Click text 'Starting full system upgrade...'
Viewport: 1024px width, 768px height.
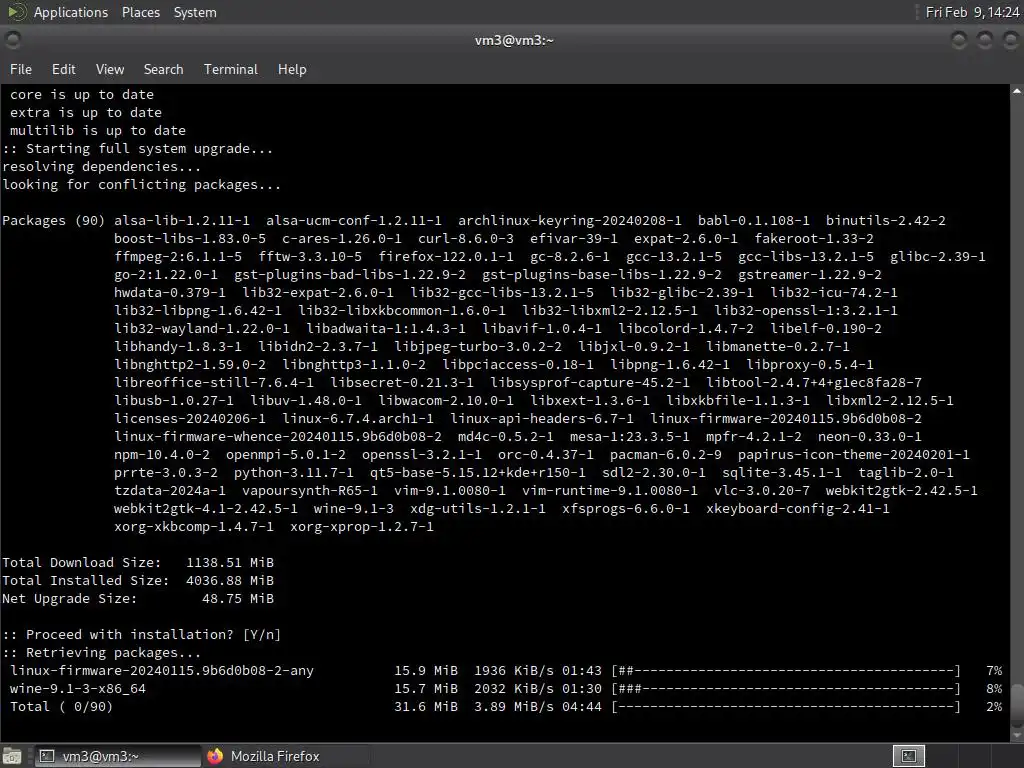(150, 149)
